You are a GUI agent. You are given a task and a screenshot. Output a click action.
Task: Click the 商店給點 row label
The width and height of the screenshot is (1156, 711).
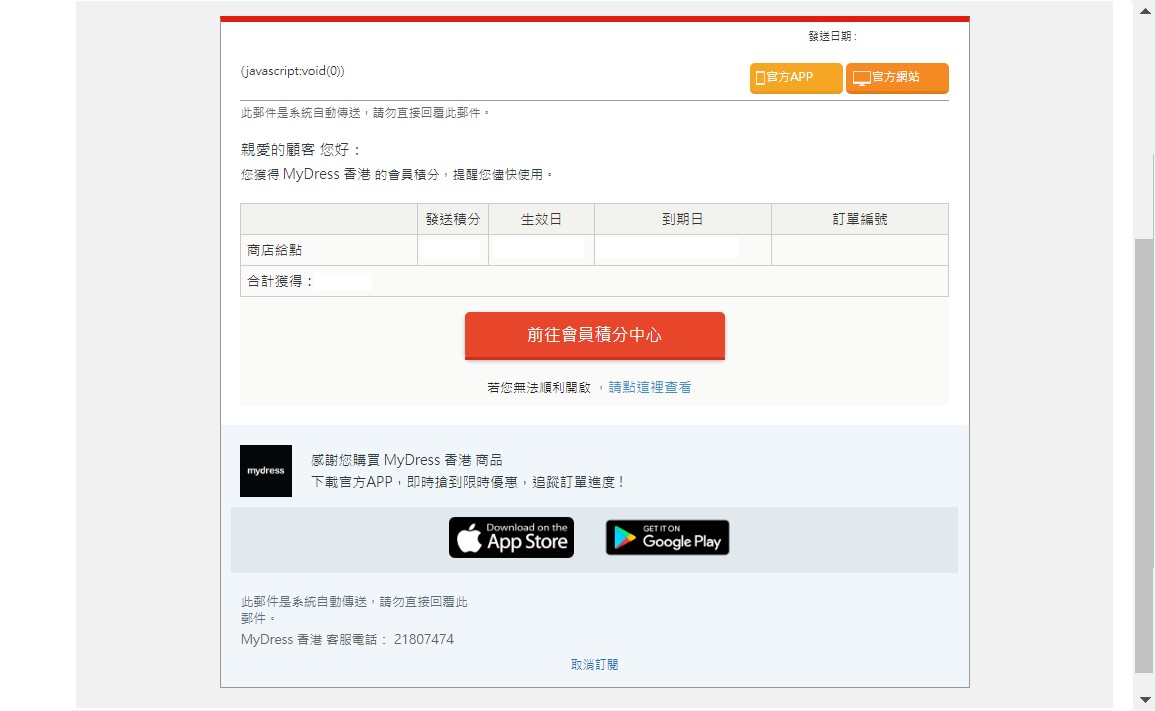point(274,250)
